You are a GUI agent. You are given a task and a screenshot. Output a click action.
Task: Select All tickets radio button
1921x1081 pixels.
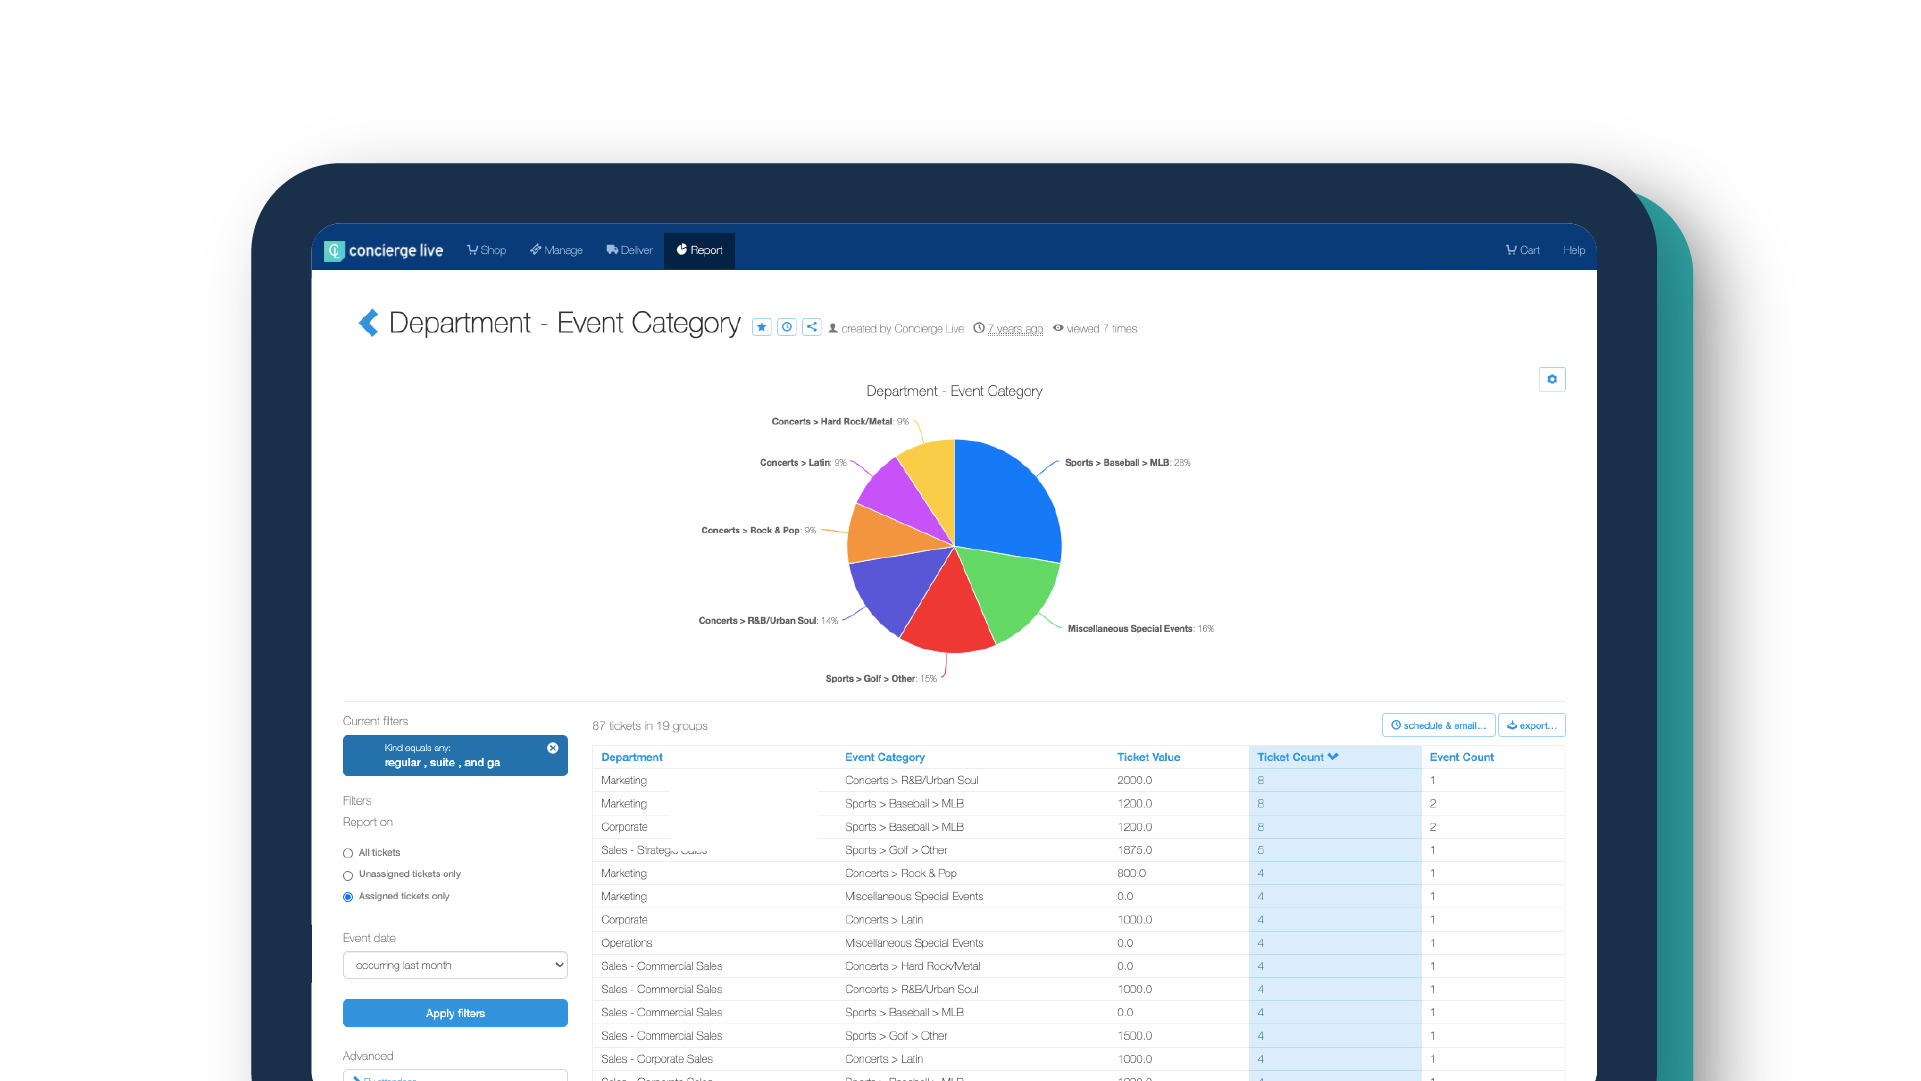tap(348, 853)
